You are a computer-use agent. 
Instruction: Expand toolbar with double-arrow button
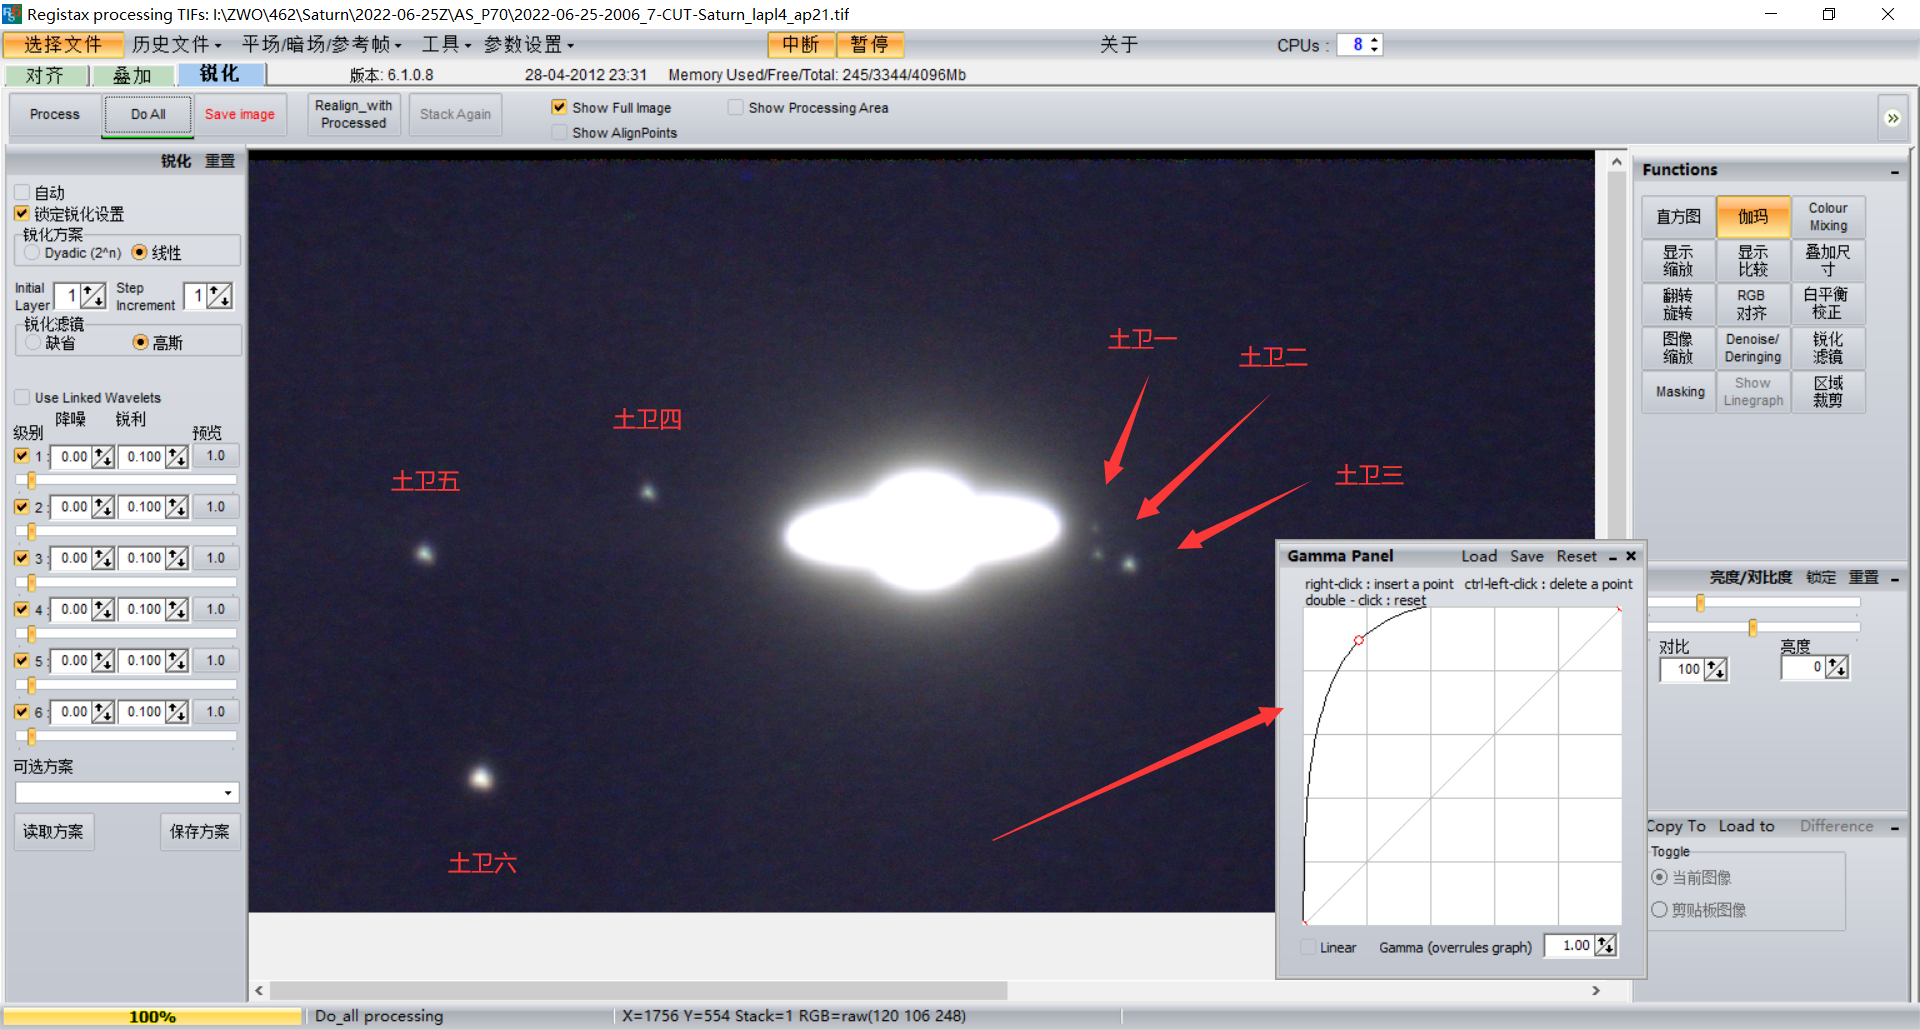tap(1893, 118)
